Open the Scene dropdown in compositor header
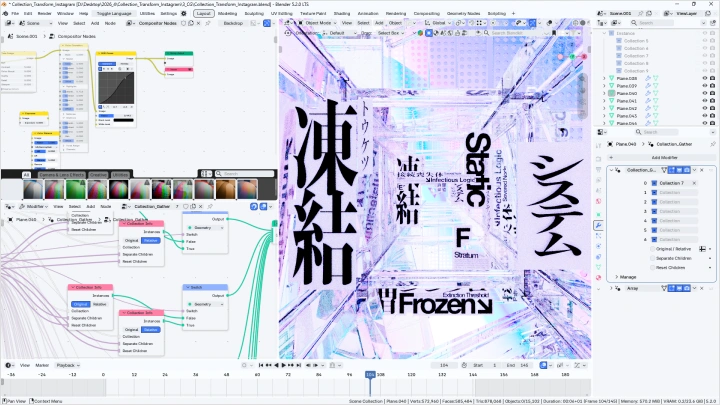 [x=37, y=23]
